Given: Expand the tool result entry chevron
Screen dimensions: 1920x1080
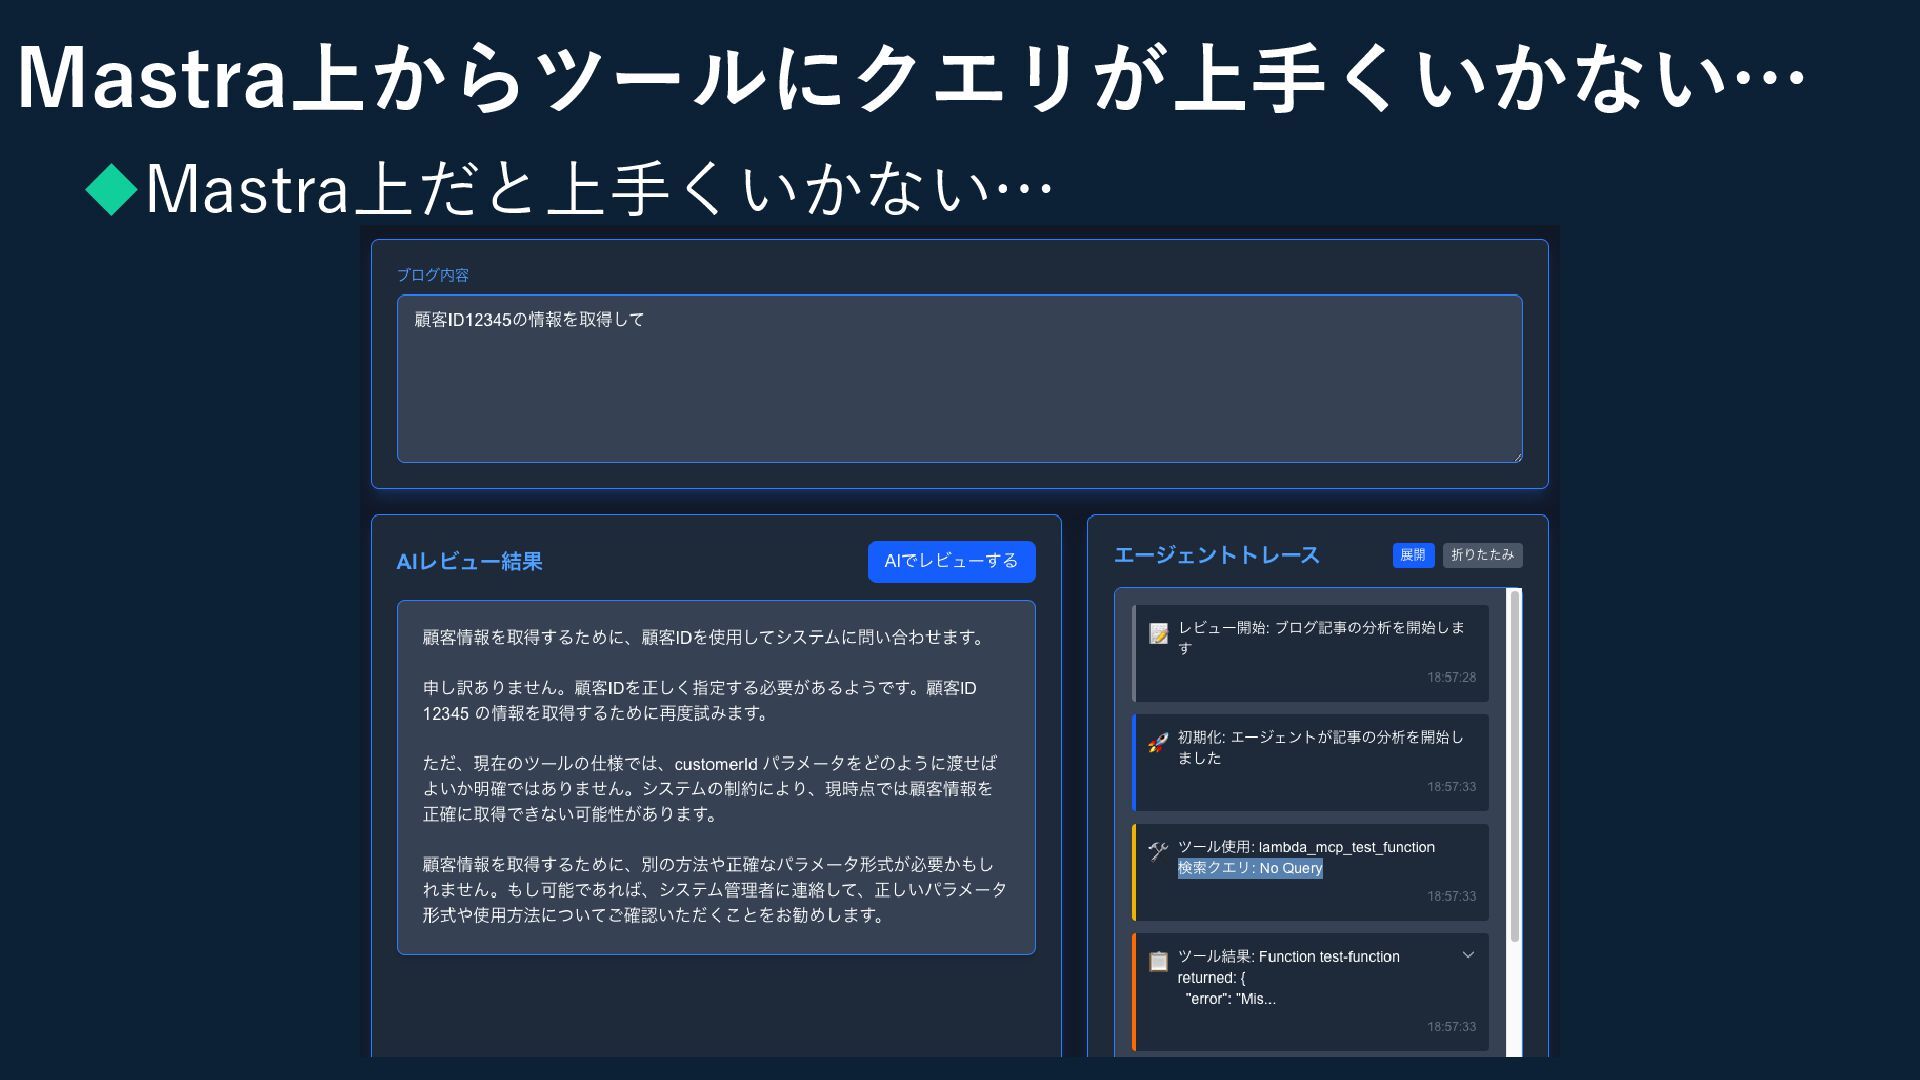Looking at the screenshot, I should [1468, 955].
